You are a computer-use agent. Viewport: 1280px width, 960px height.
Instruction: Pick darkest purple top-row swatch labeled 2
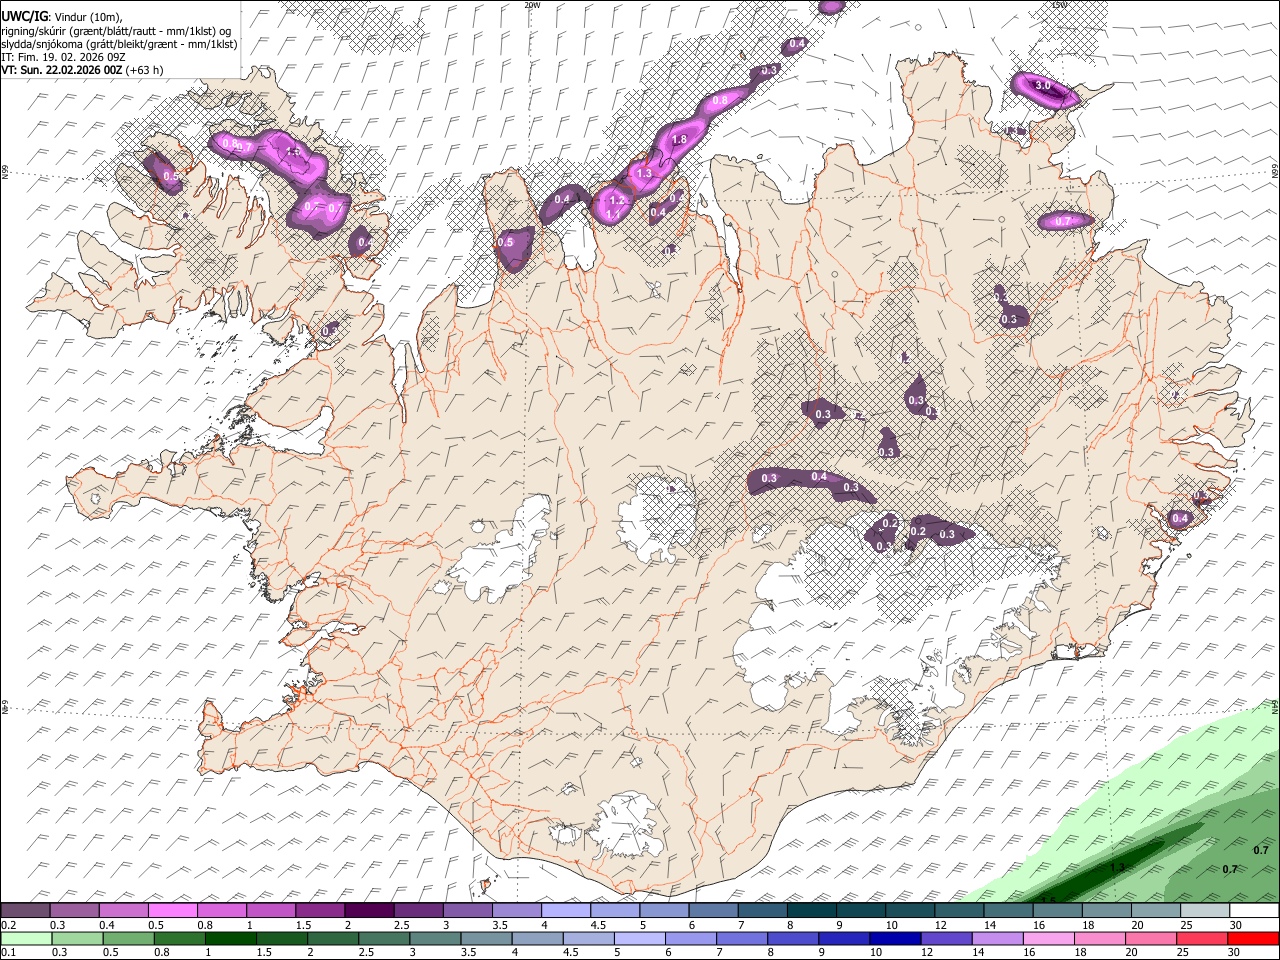[369, 910]
